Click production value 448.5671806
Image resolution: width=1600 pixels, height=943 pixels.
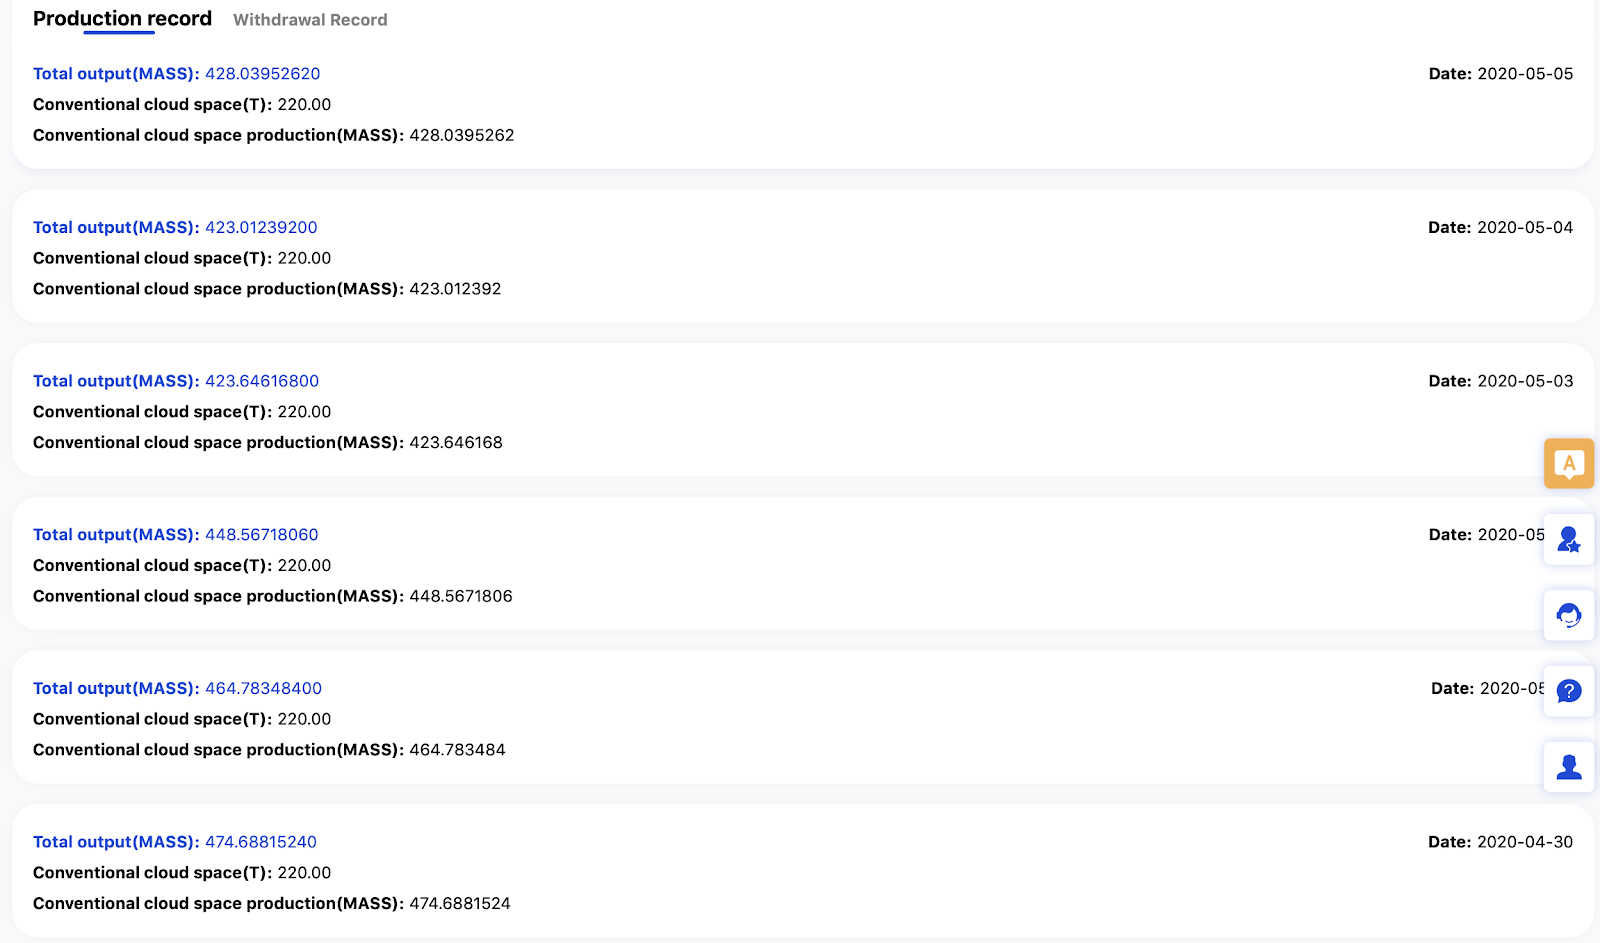[x=460, y=597]
